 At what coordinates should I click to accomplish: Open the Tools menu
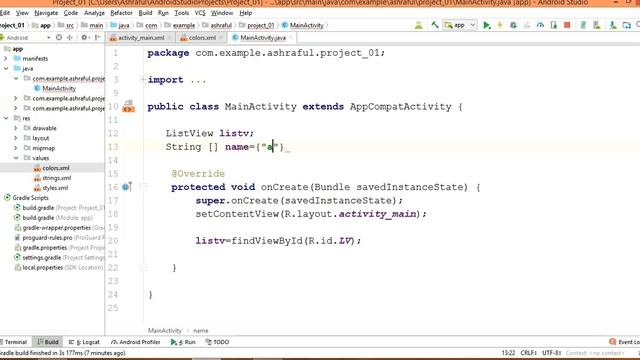coord(182,13)
